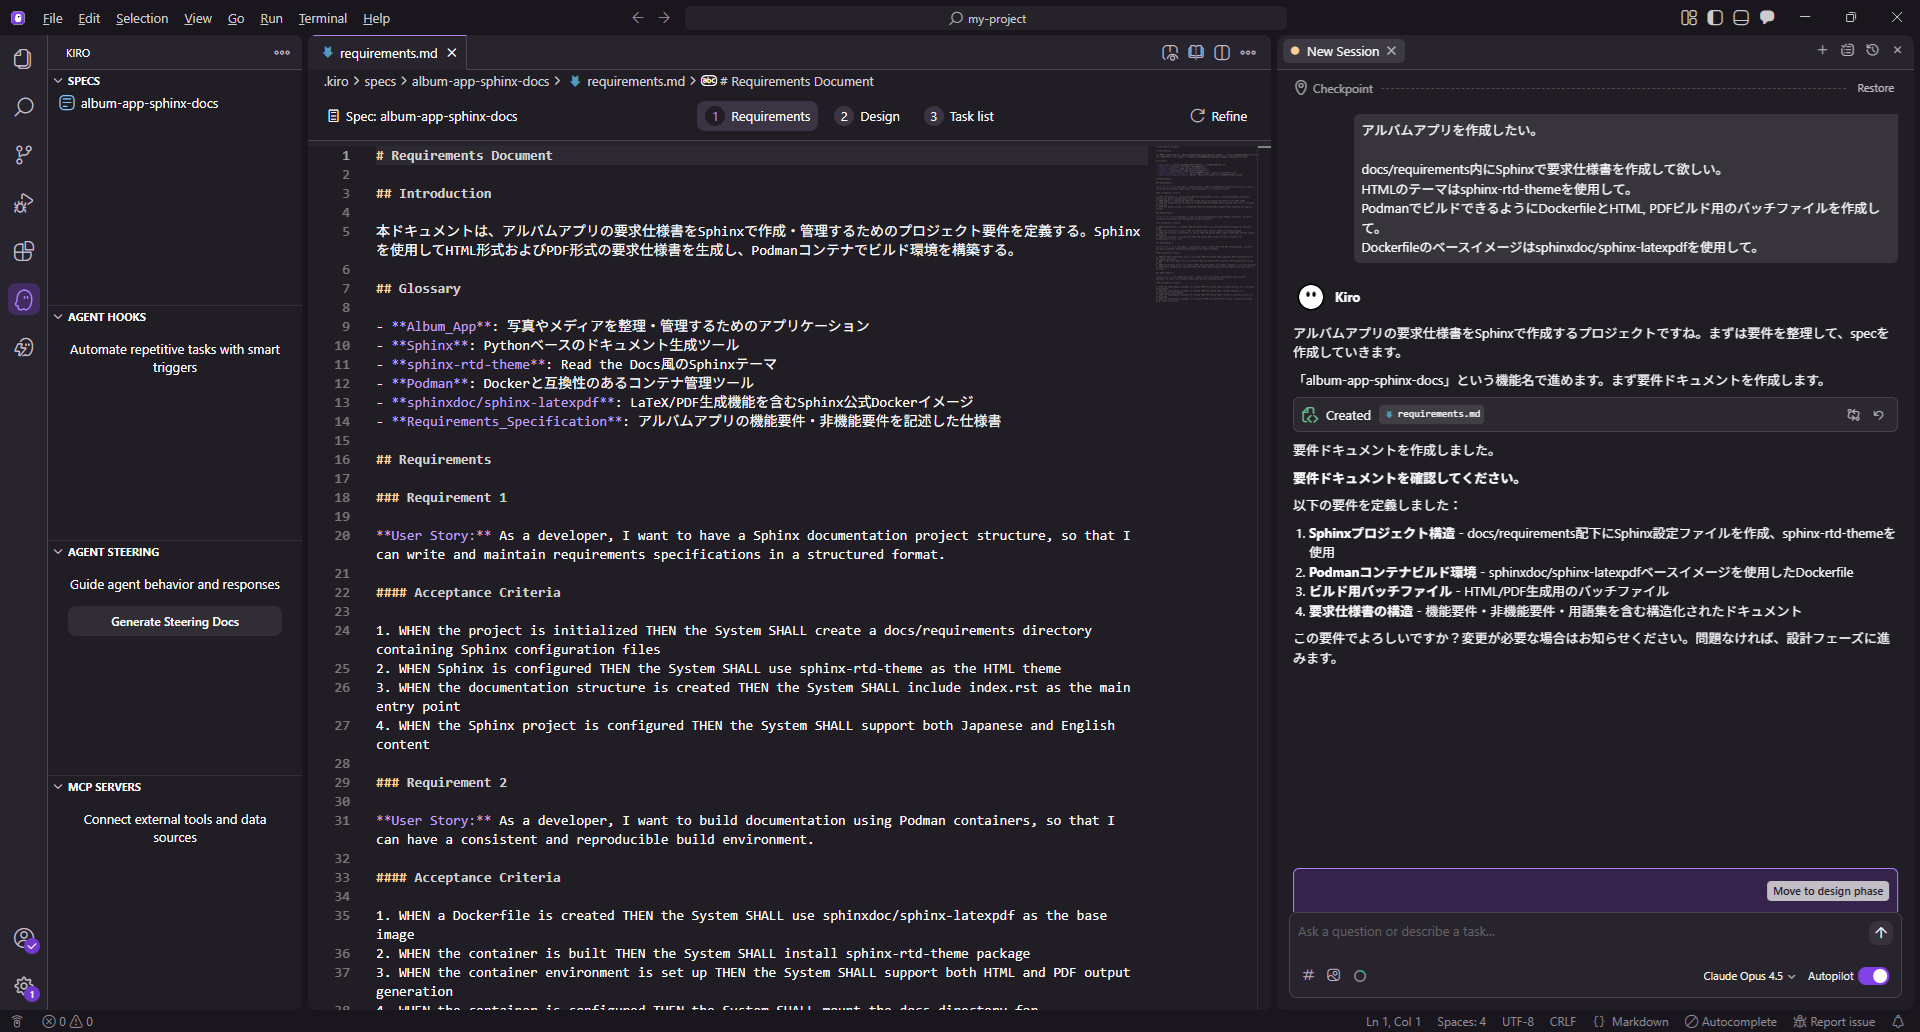The width and height of the screenshot is (1920, 1032).
Task: Toggle the bottom panel layout button
Action: point(1741,18)
